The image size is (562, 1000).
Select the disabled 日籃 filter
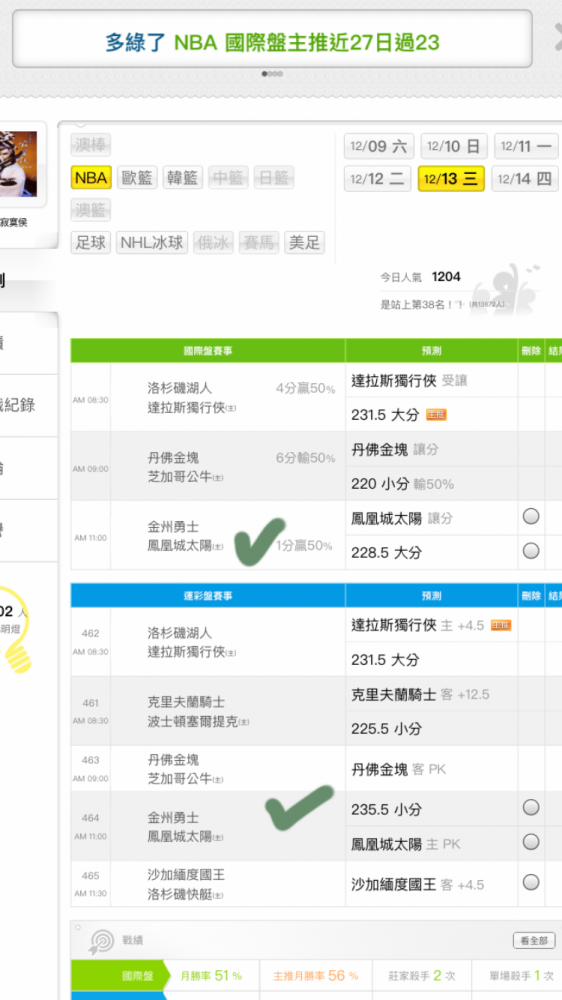coord(274,177)
